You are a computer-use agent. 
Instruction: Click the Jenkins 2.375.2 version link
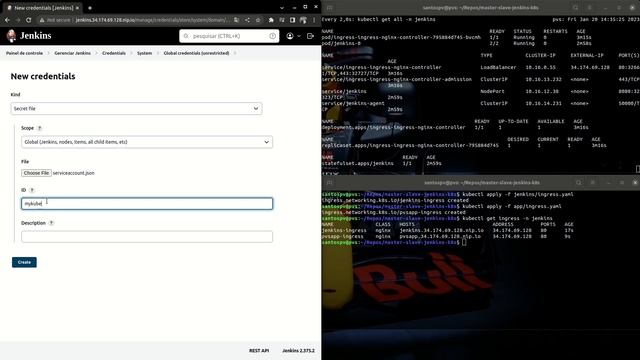click(298, 351)
